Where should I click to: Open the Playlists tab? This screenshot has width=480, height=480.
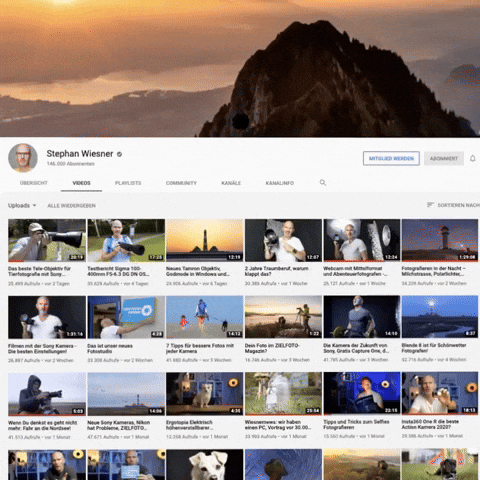128,183
